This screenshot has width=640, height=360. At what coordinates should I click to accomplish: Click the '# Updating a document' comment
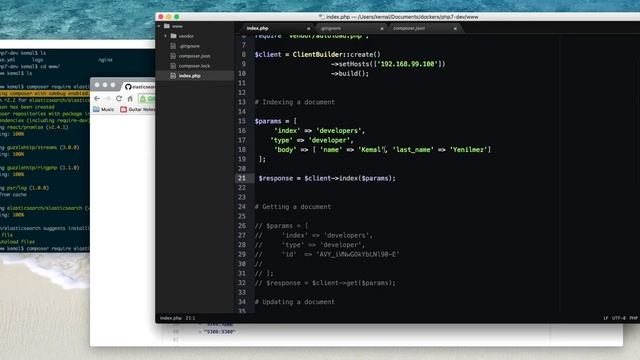tap(295, 302)
